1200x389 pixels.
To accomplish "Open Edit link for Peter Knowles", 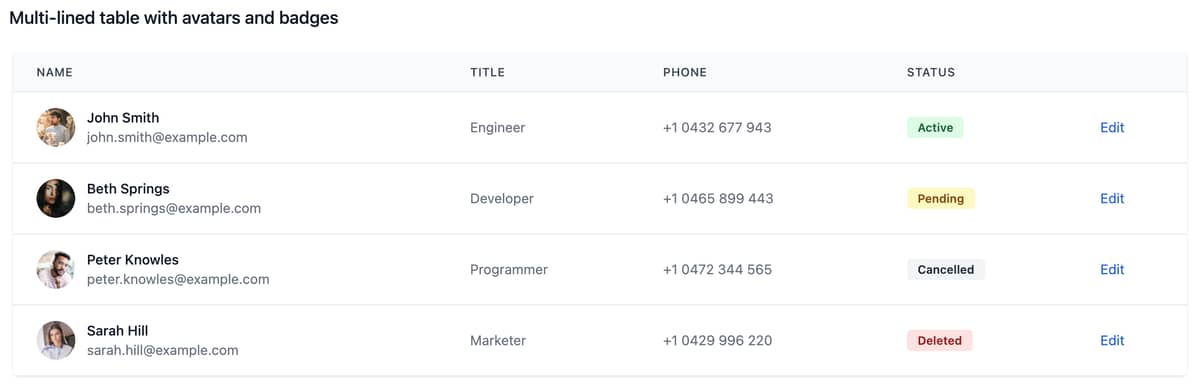I will [x=1112, y=269].
